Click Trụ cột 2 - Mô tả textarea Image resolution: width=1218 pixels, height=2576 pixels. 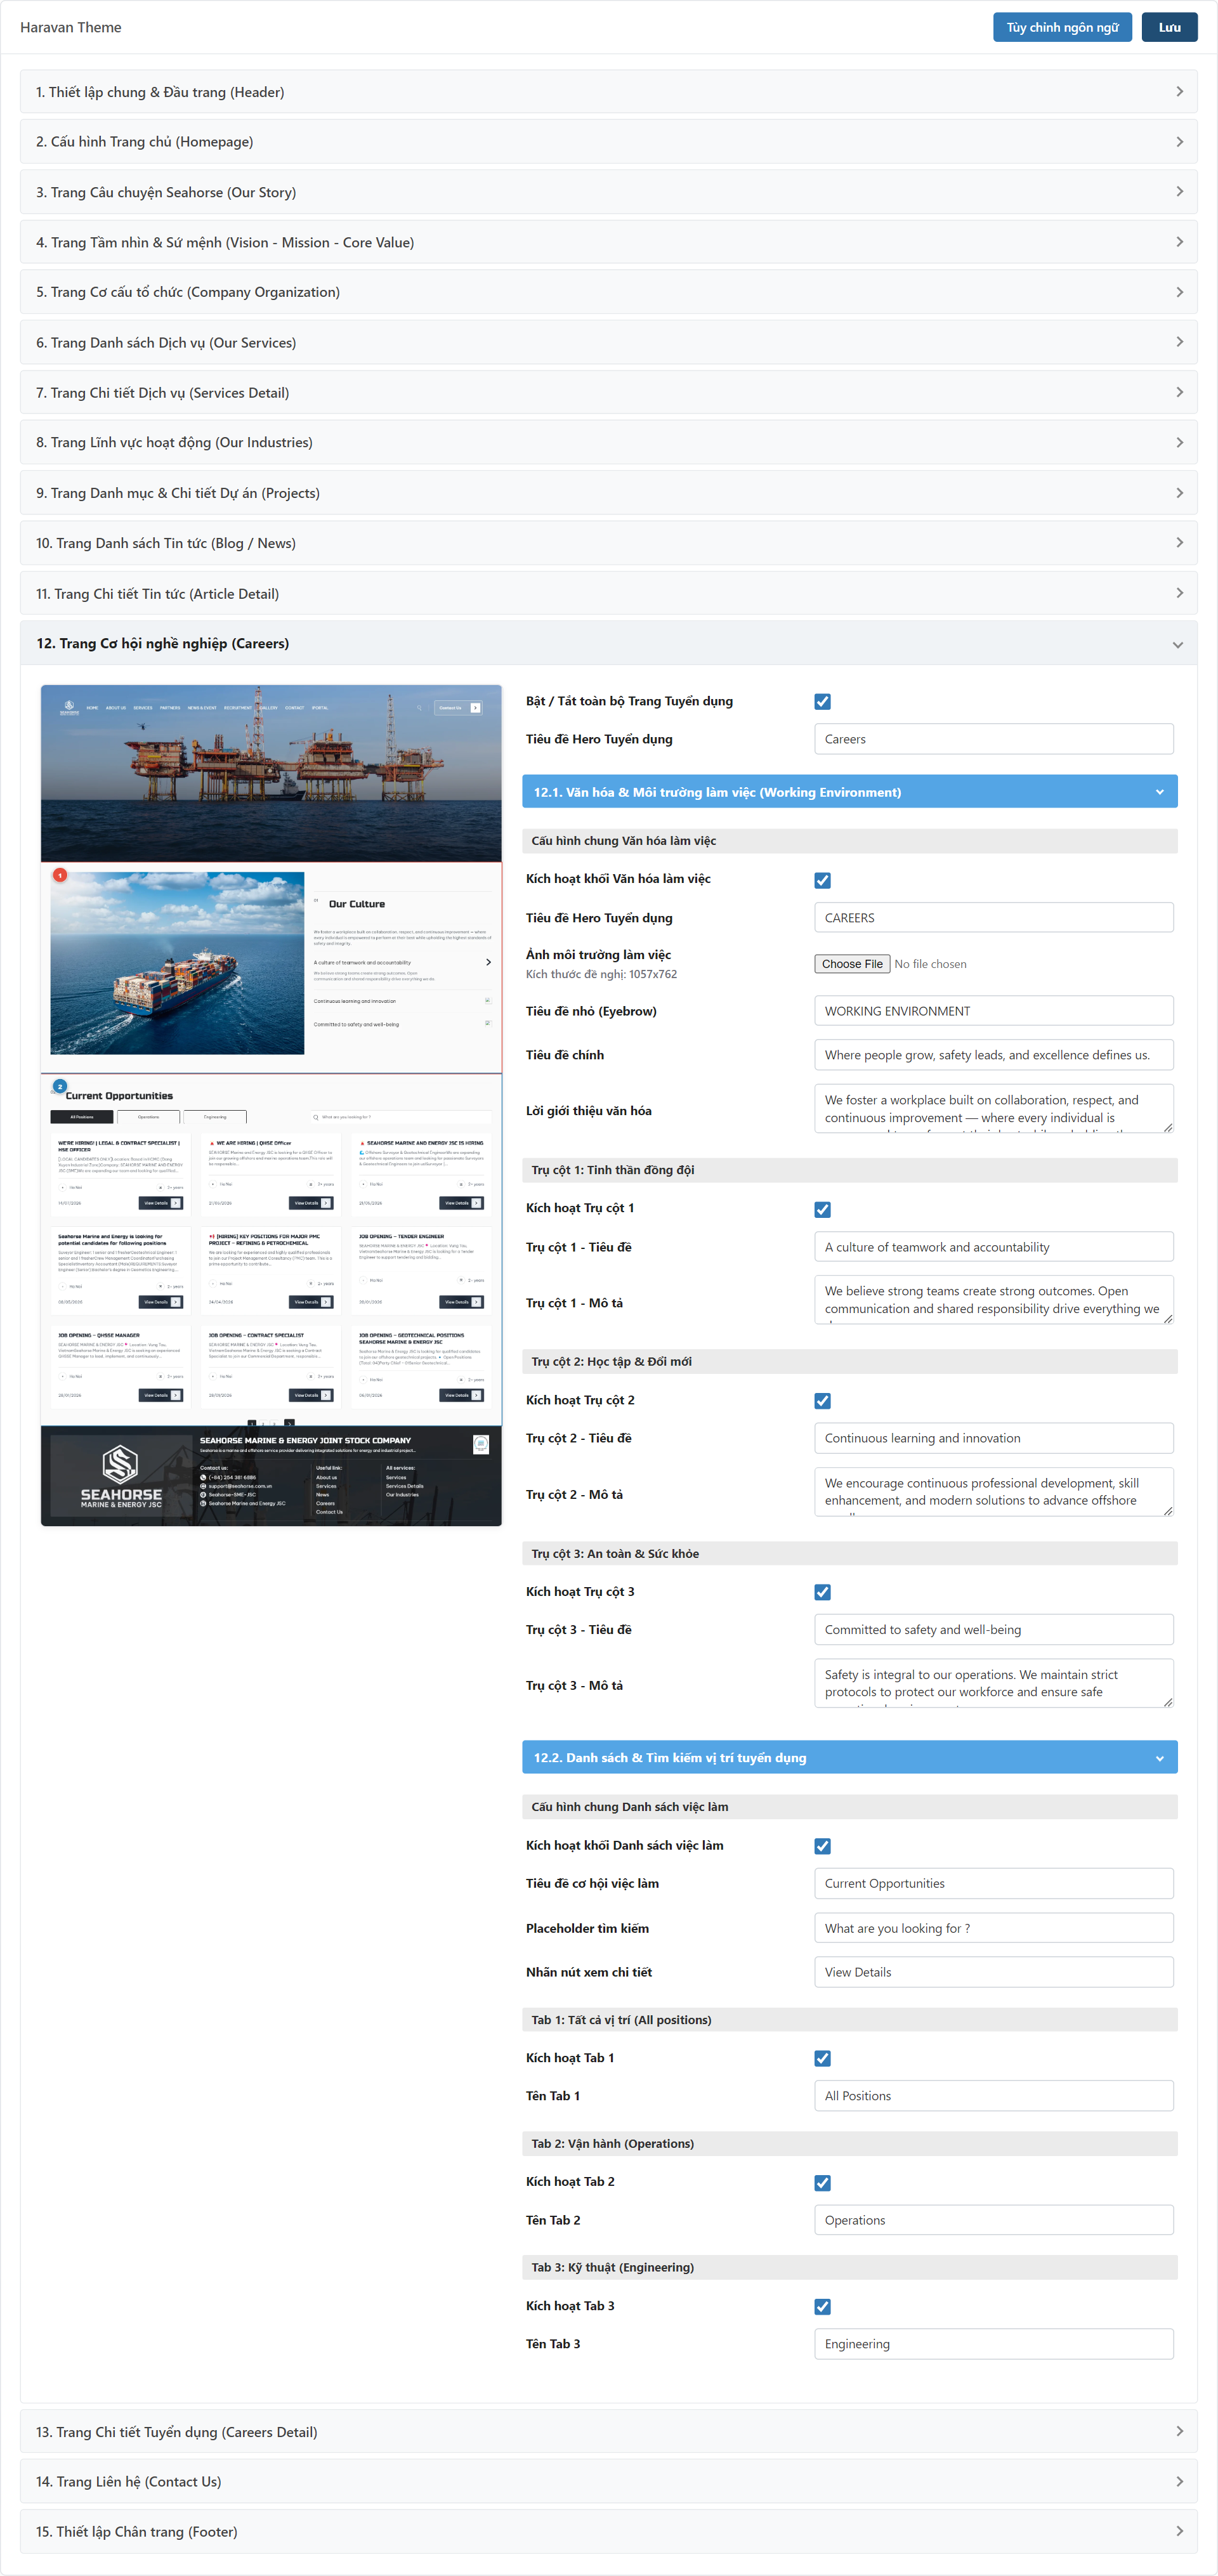pyautogui.click(x=993, y=1492)
